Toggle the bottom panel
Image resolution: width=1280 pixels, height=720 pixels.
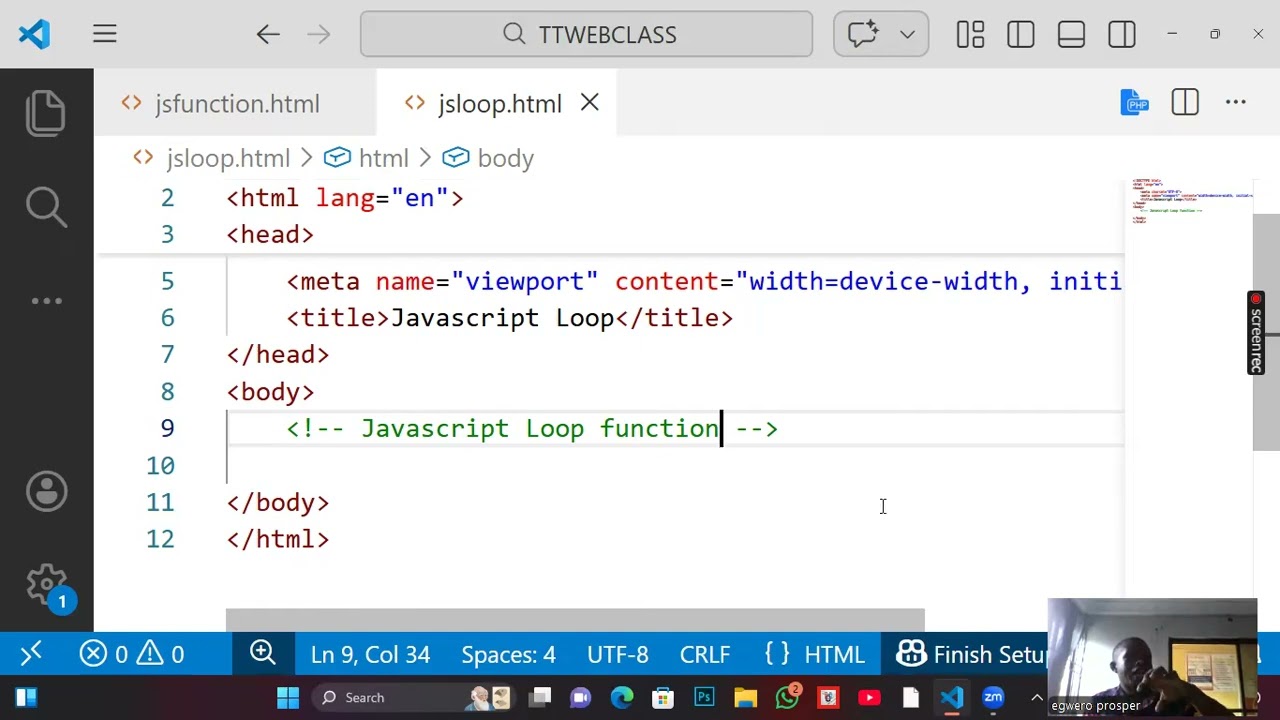tap(1071, 35)
